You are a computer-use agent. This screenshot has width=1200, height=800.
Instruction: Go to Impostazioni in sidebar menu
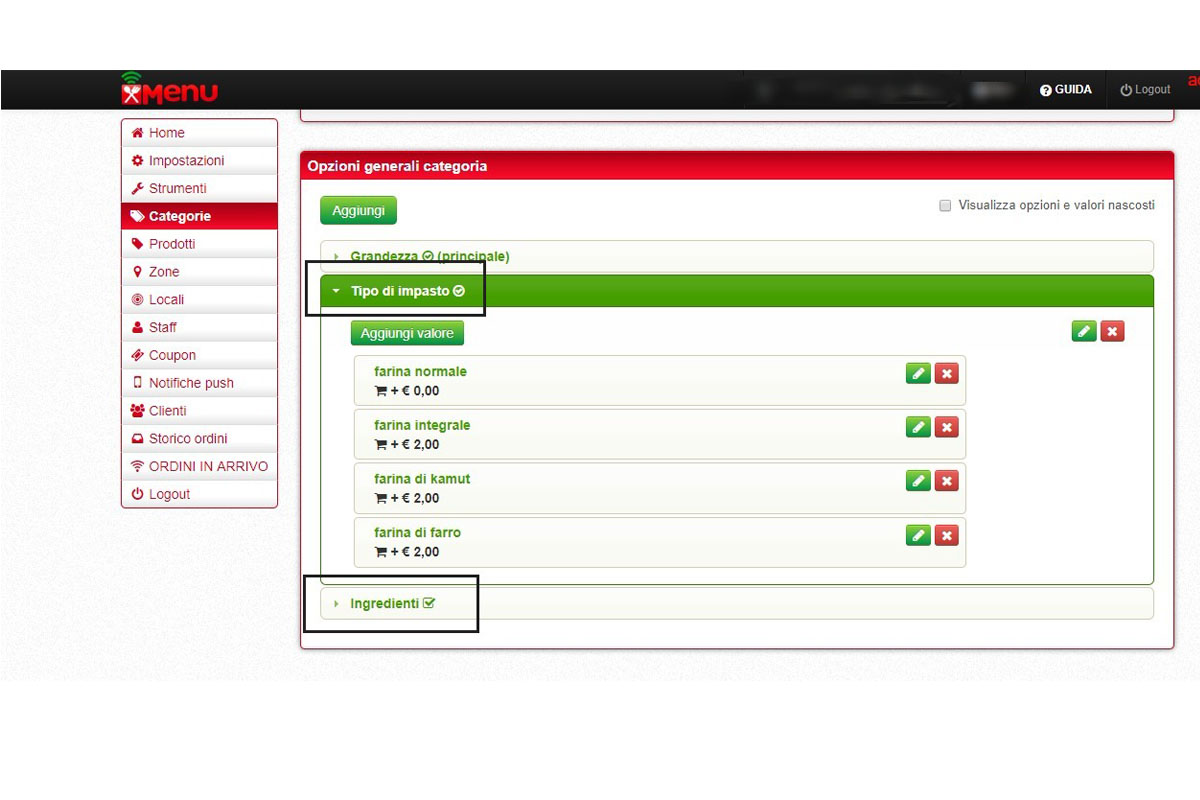click(x=186, y=161)
